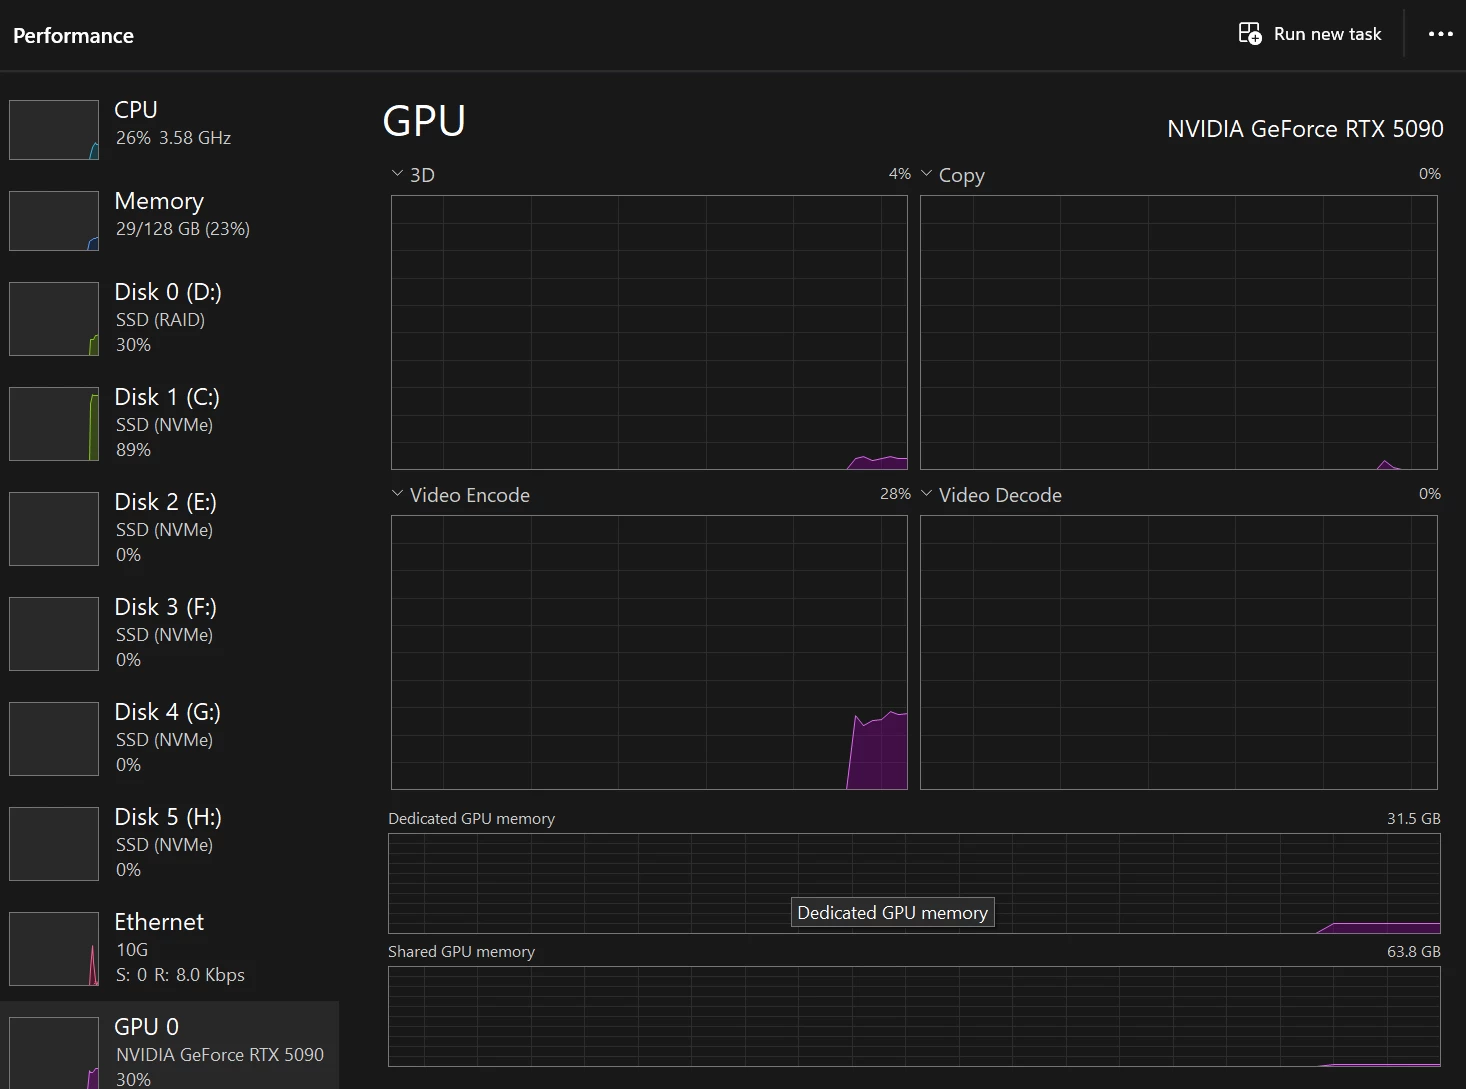
Task: Click the large GPU heading
Action: [424, 121]
